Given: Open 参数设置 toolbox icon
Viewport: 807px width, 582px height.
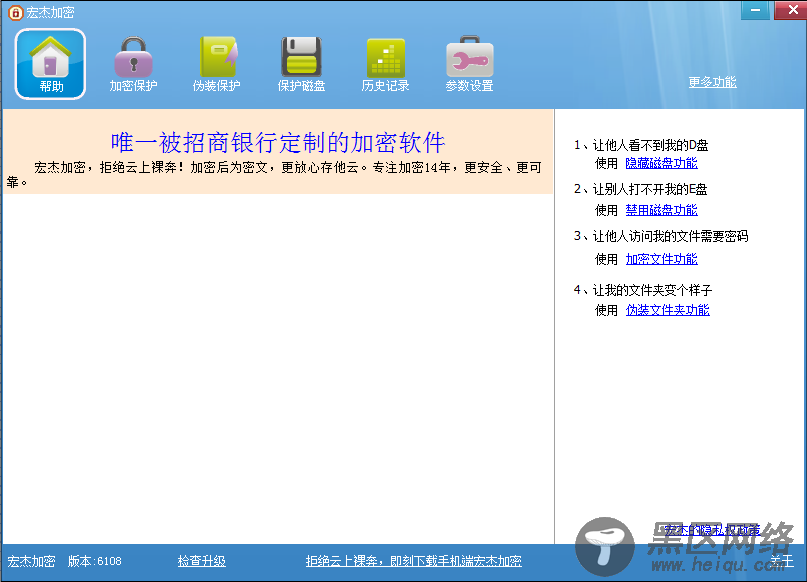Looking at the screenshot, I should coord(469,64).
